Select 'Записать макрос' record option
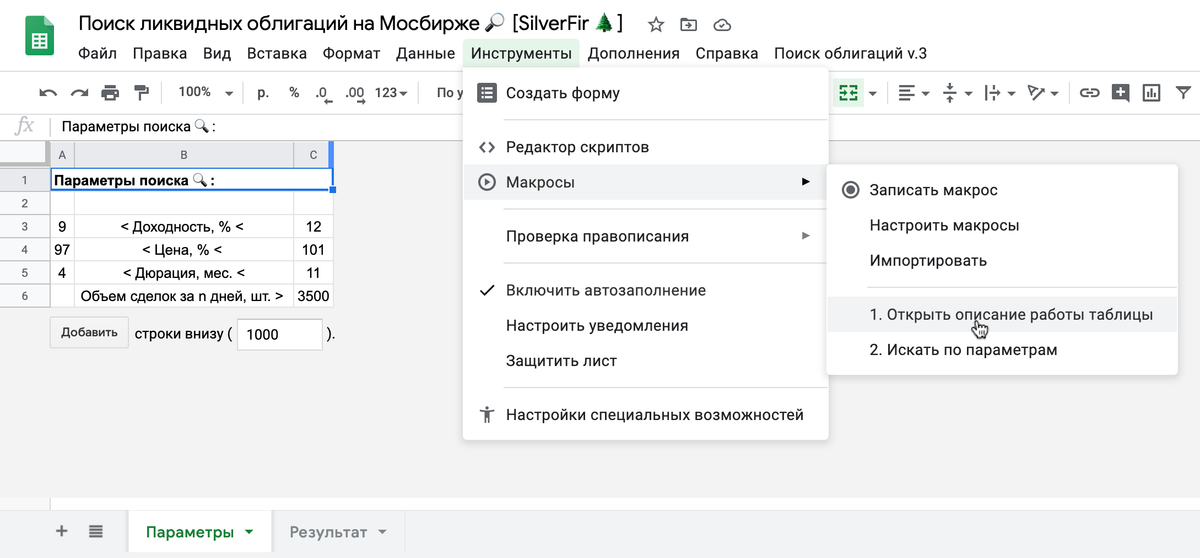 click(933, 190)
